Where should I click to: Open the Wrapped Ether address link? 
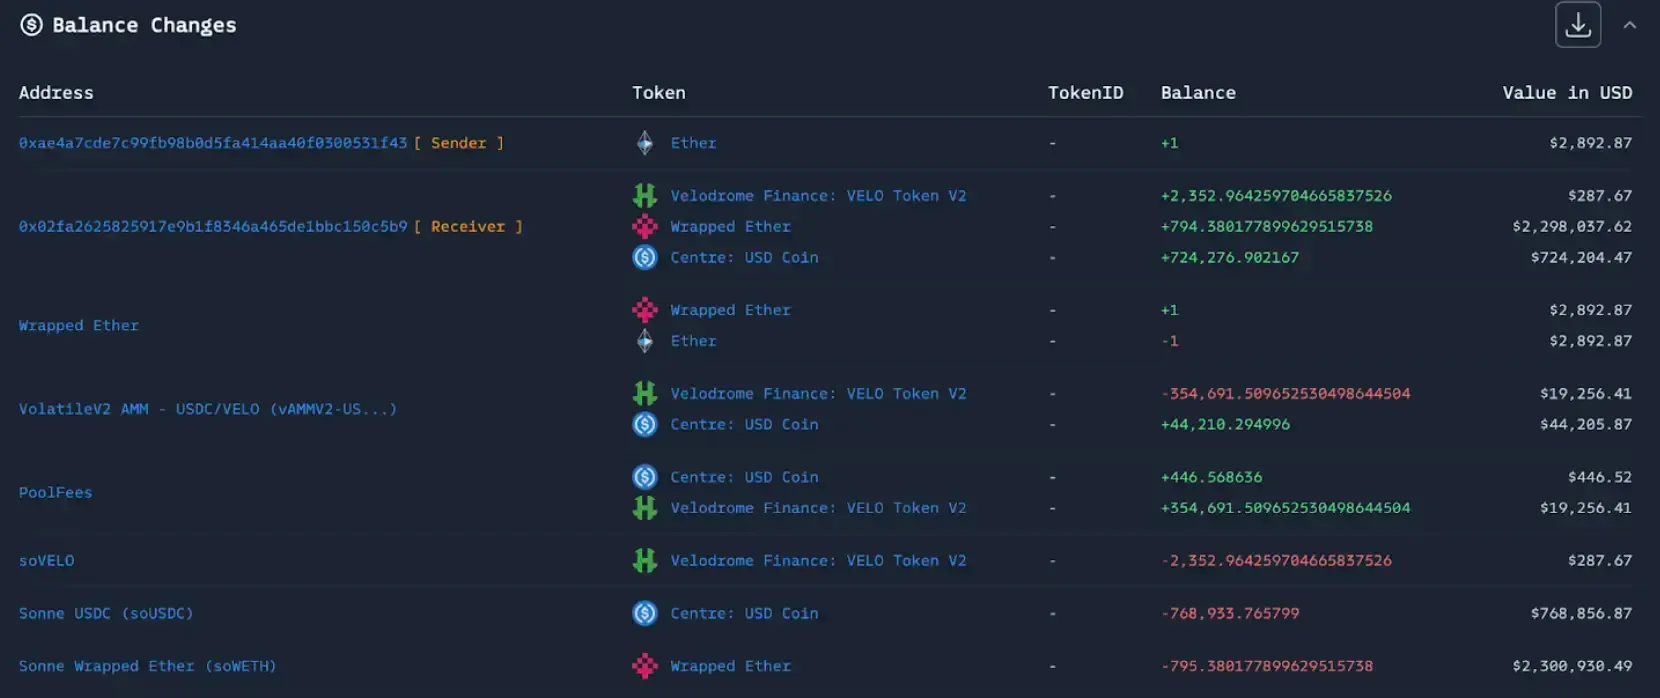point(78,326)
